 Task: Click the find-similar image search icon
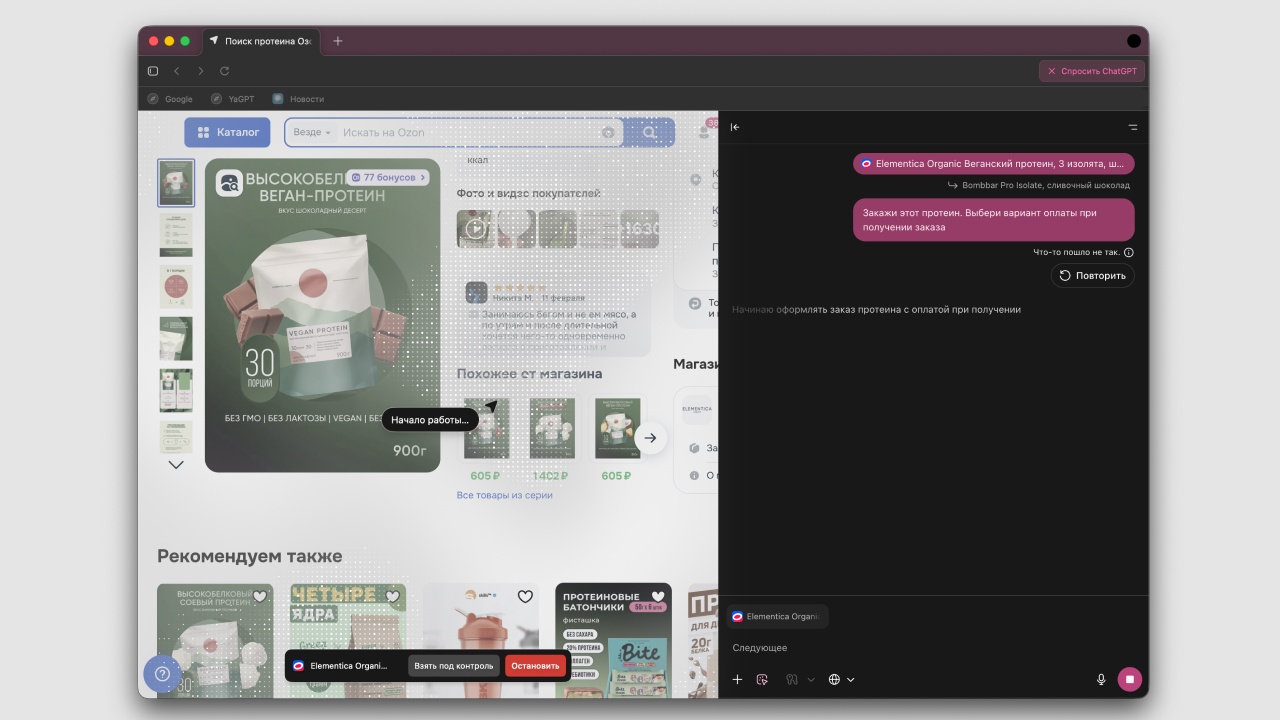[x=229, y=183]
